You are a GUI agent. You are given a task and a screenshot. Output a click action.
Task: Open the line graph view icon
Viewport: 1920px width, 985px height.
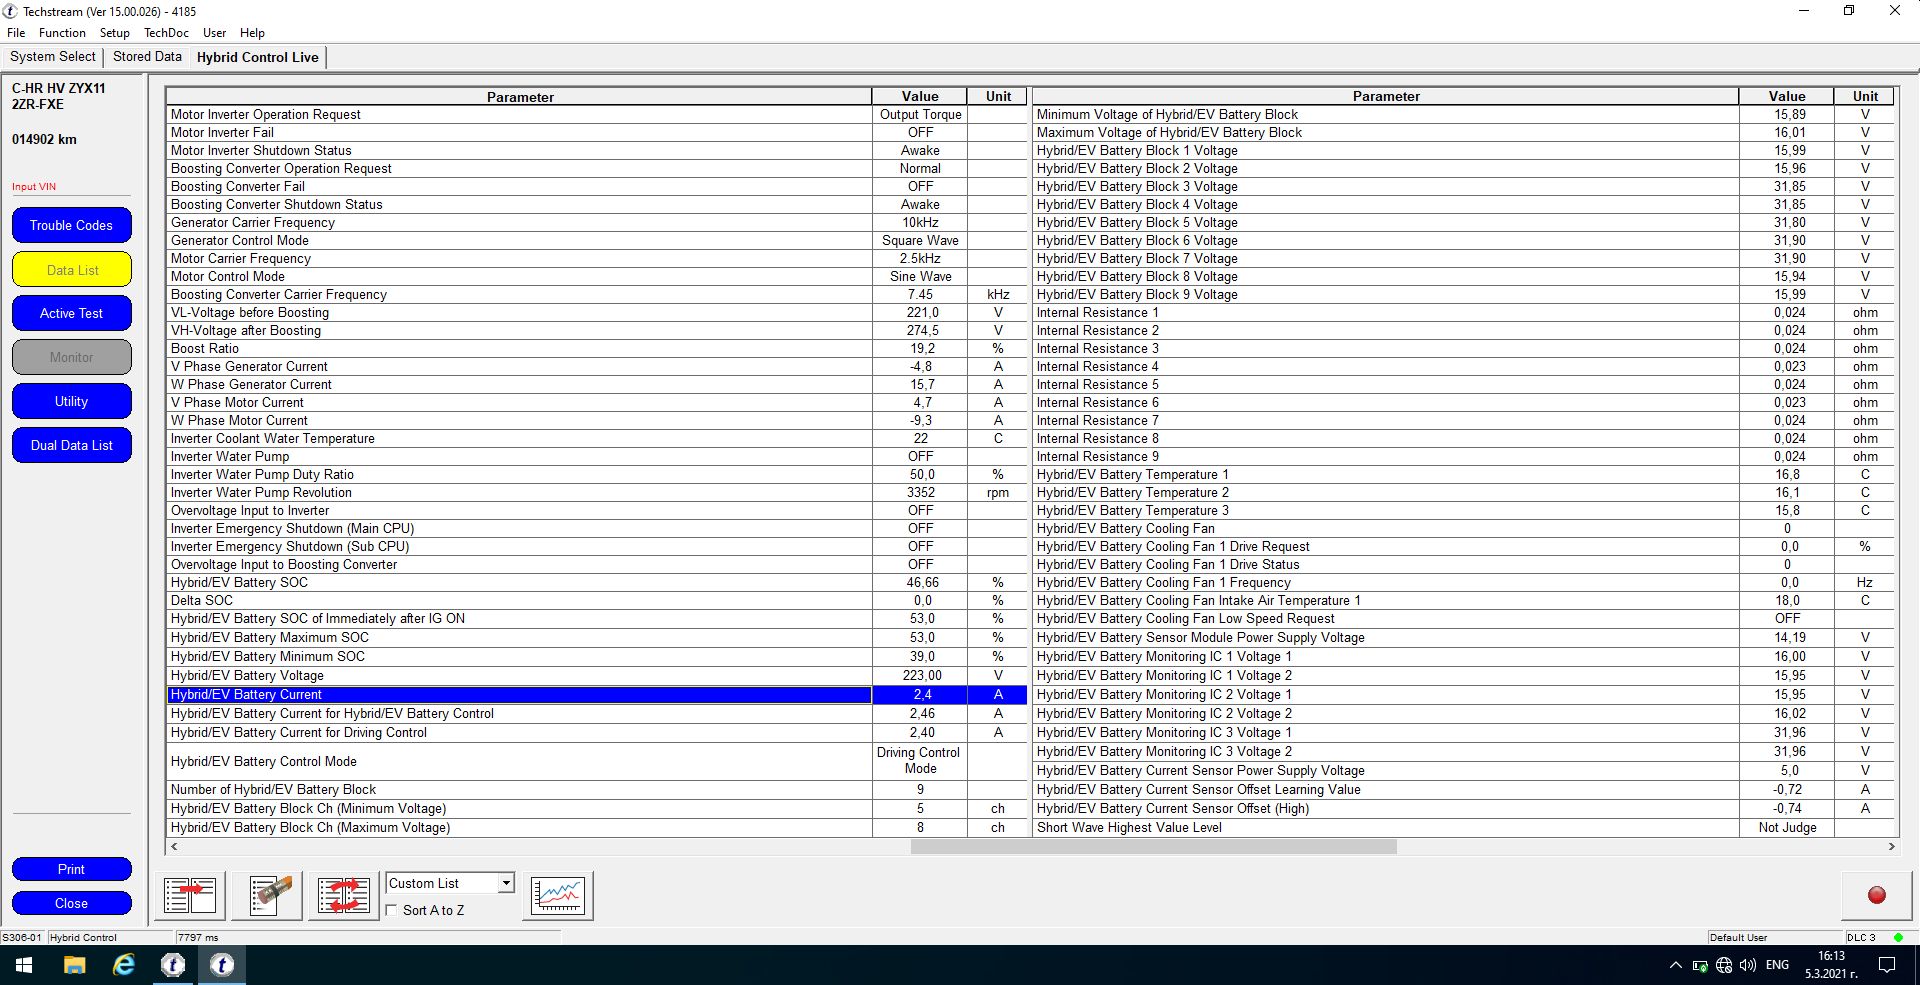pyautogui.click(x=558, y=895)
